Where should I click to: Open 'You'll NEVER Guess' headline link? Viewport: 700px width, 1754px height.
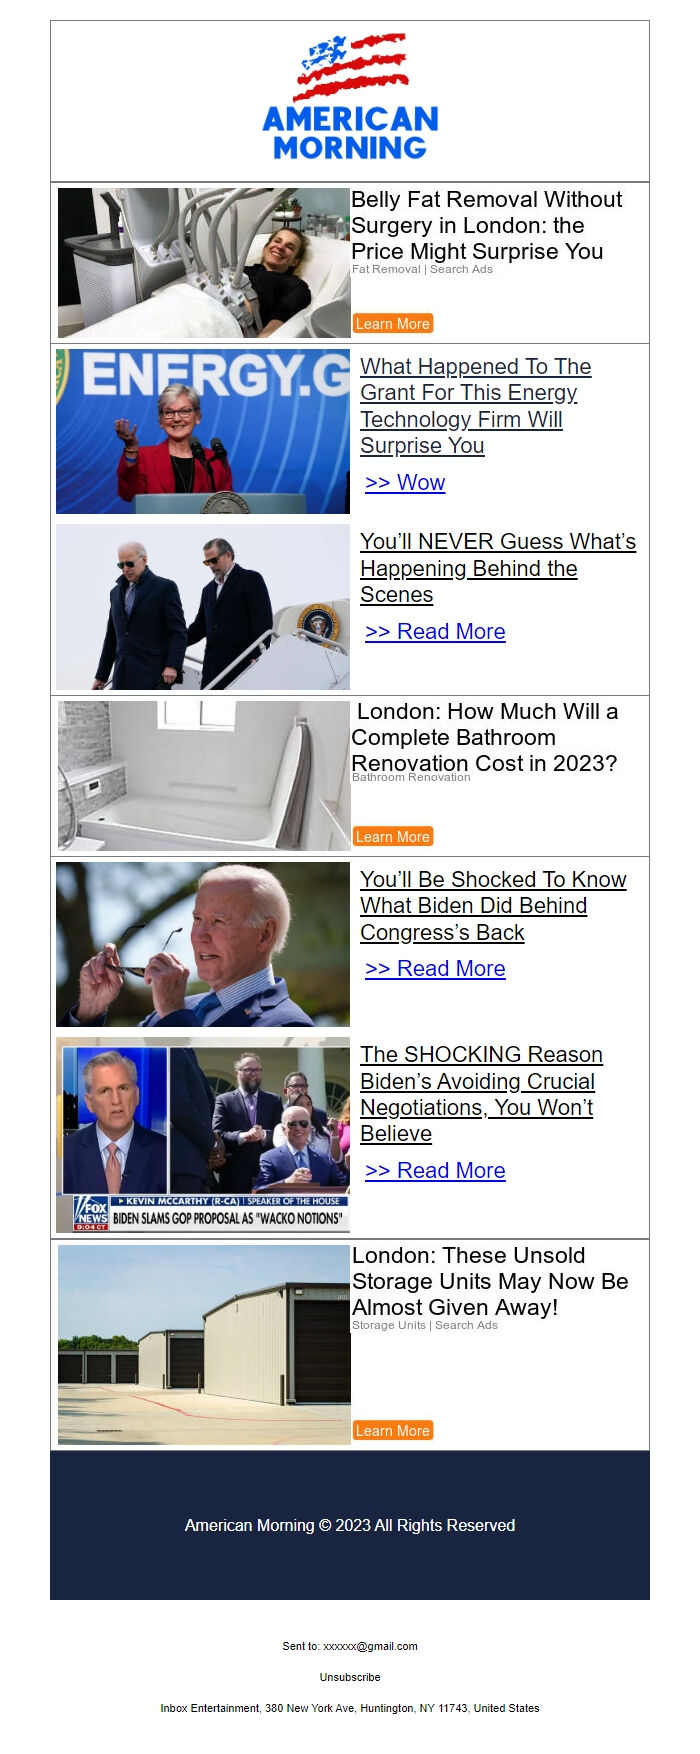498,568
